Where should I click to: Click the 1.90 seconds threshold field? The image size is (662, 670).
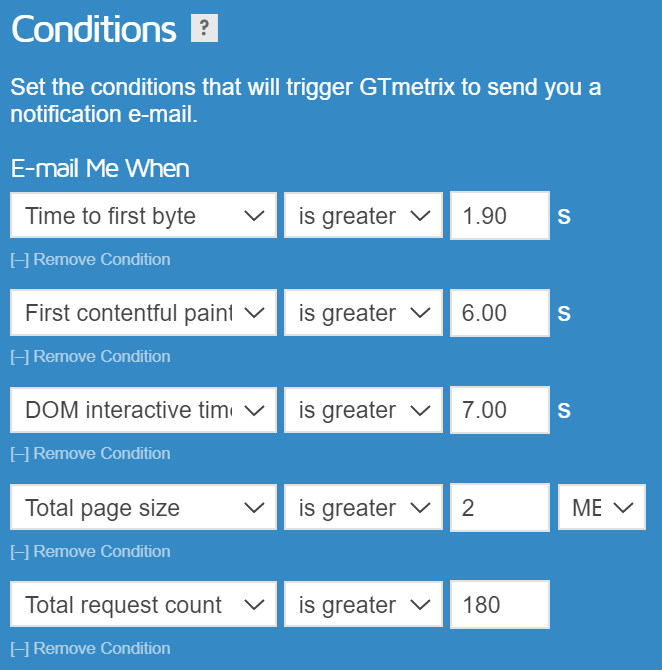coord(500,215)
